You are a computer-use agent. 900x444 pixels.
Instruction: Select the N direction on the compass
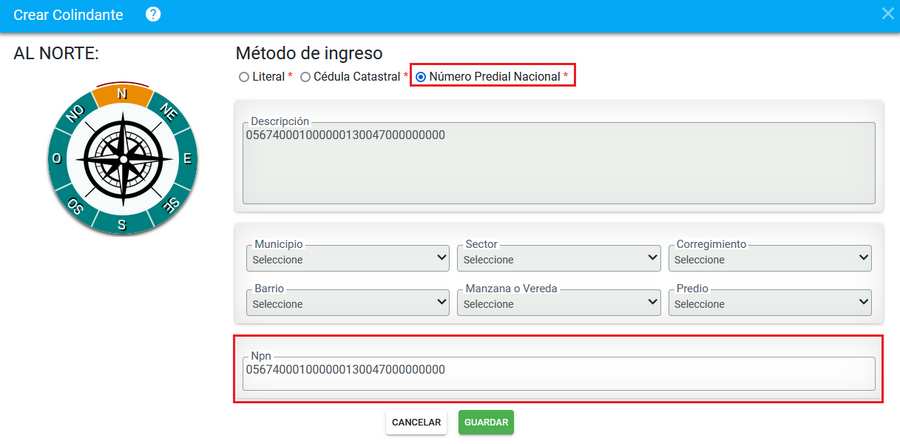[122, 96]
